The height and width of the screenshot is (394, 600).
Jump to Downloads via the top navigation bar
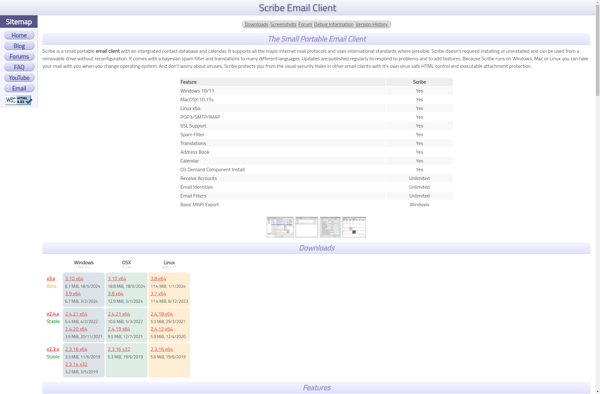point(256,24)
